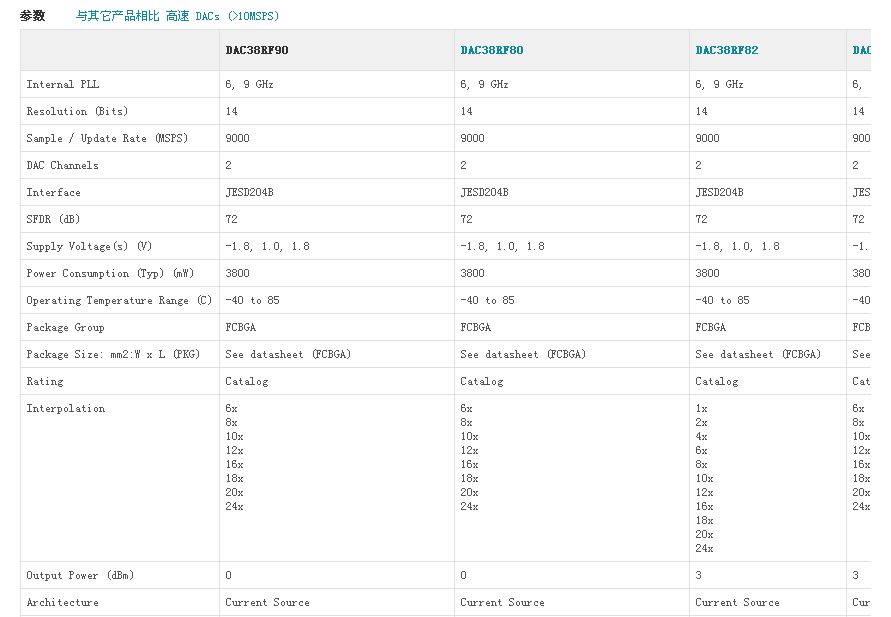Open the DAC38RF80 product link
Viewport: 891px width, 617px height.
click(x=491, y=50)
